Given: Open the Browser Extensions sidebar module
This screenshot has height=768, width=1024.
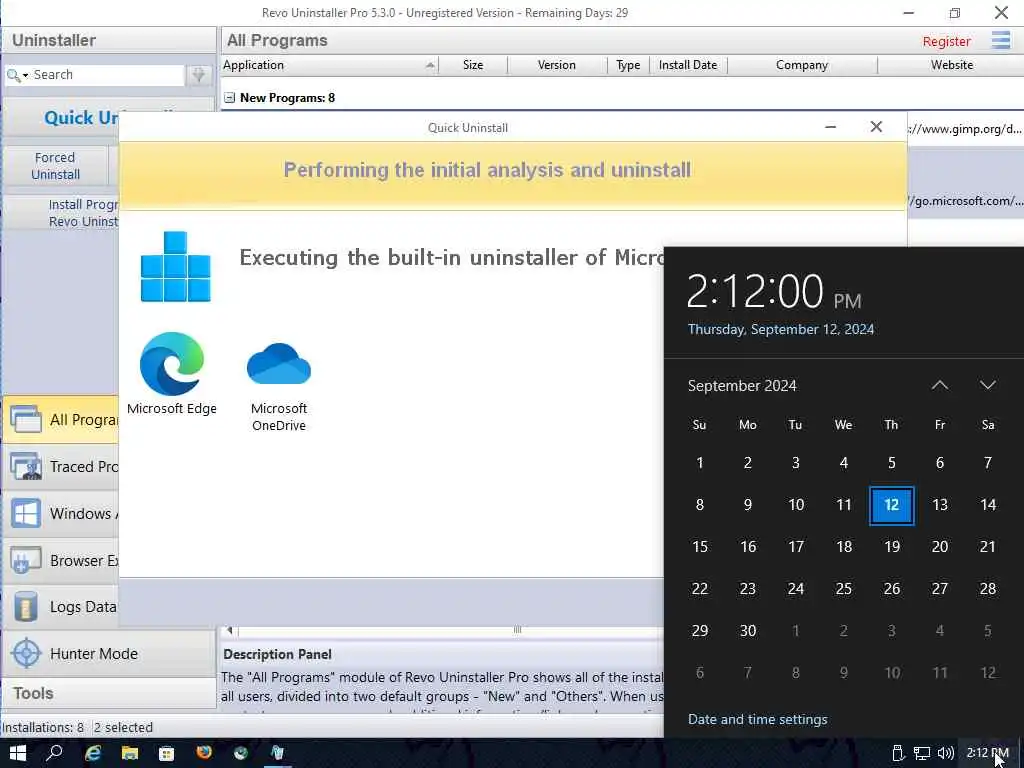Looking at the screenshot, I should pos(61,560).
